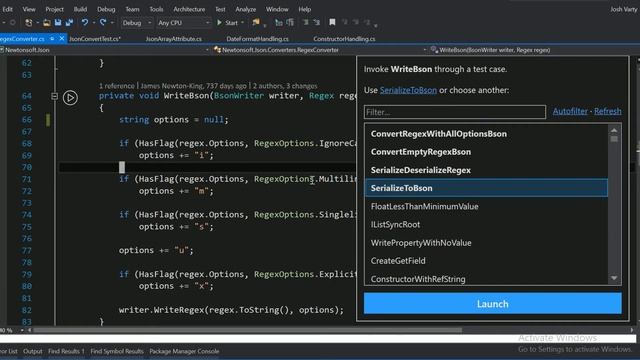Open the editor zoom percentage dropdown
The image size is (640, 360).
(x=22, y=330)
